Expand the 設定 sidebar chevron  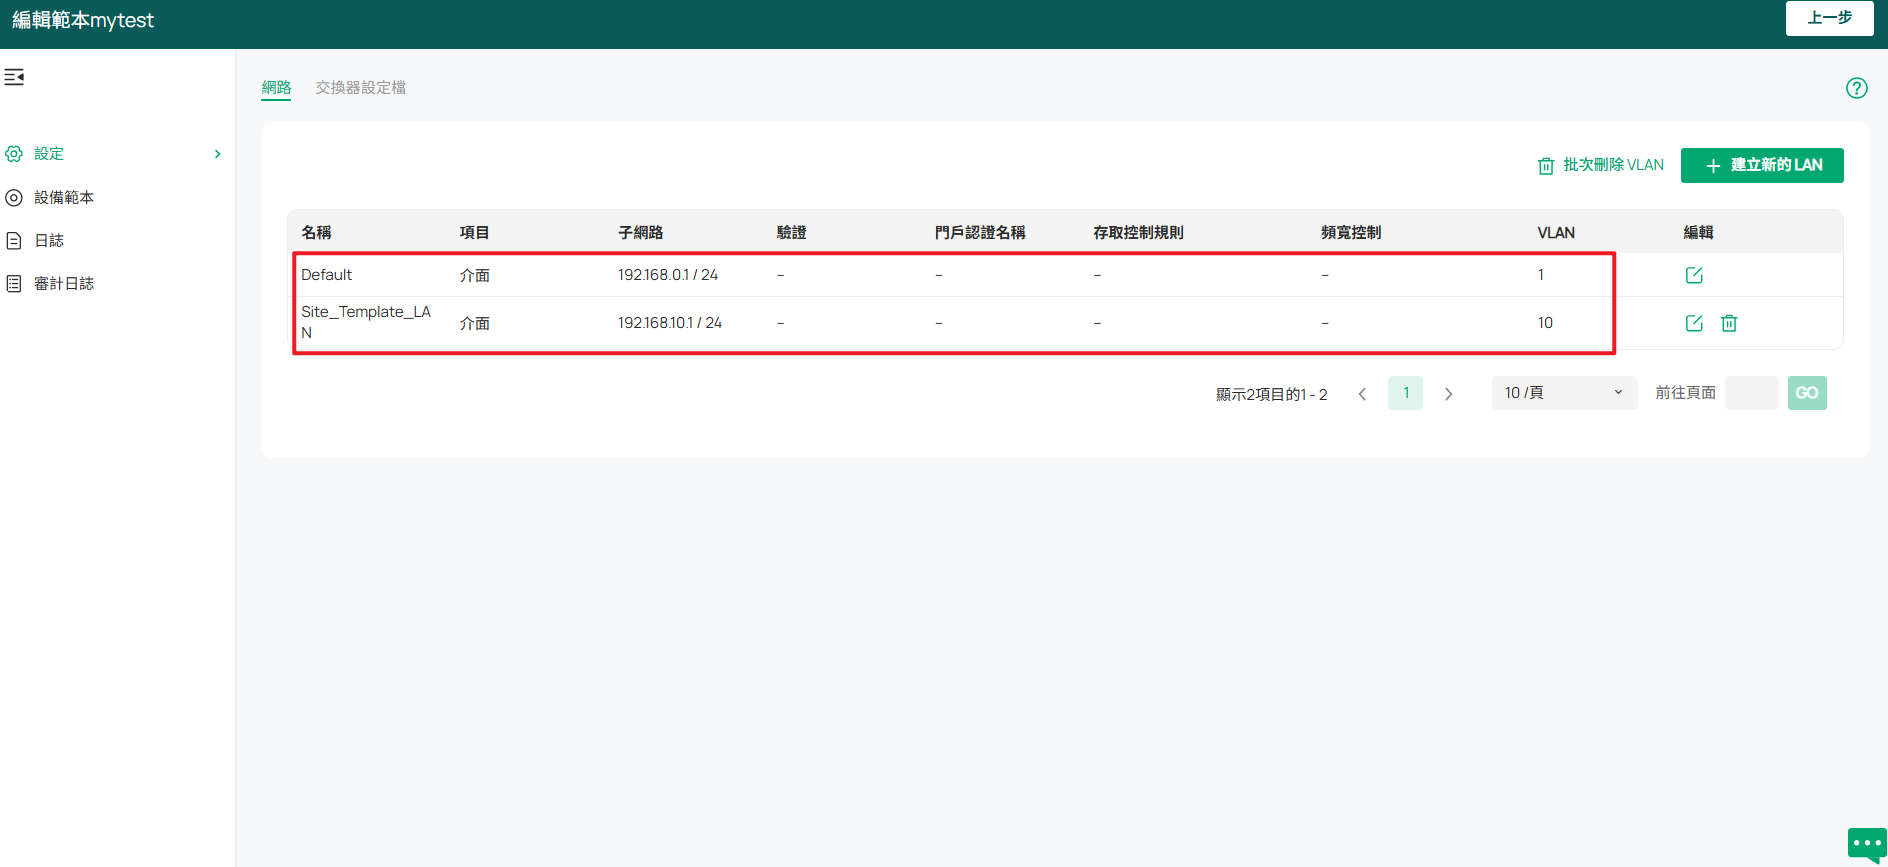tap(217, 154)
